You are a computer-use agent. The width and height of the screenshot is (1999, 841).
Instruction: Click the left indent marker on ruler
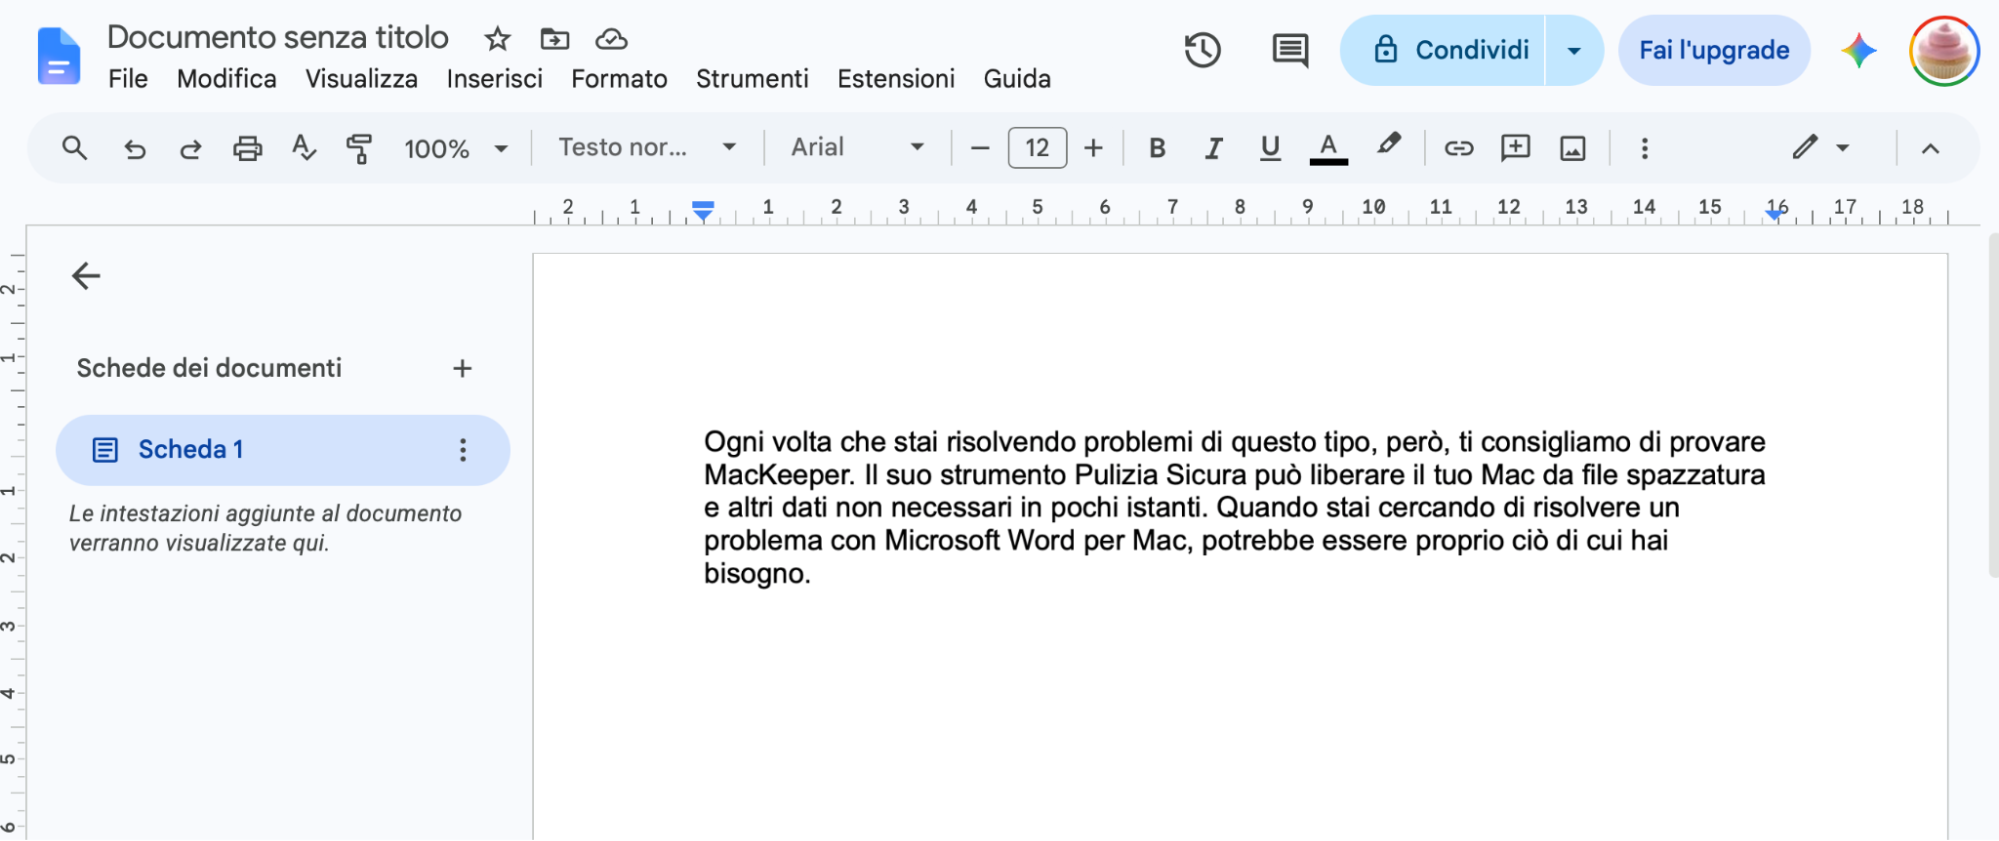(x=703, y=210)
